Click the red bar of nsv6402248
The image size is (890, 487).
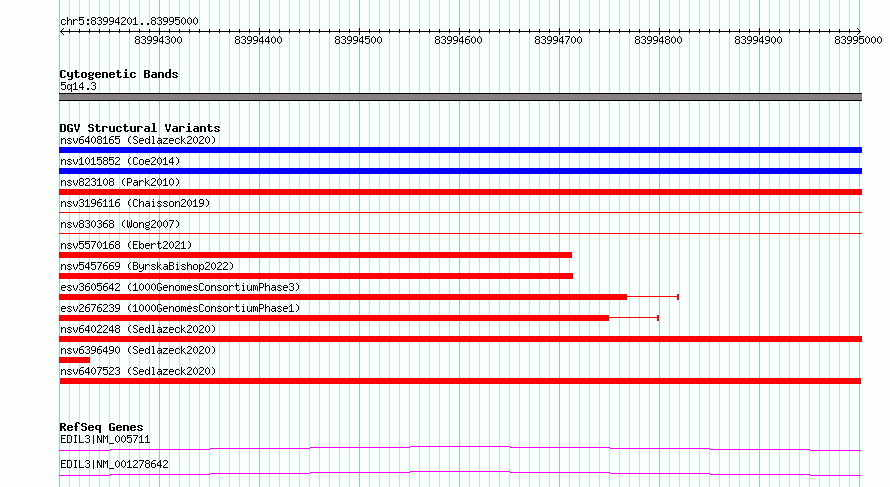pyautogui.click(x=460, y=339)
